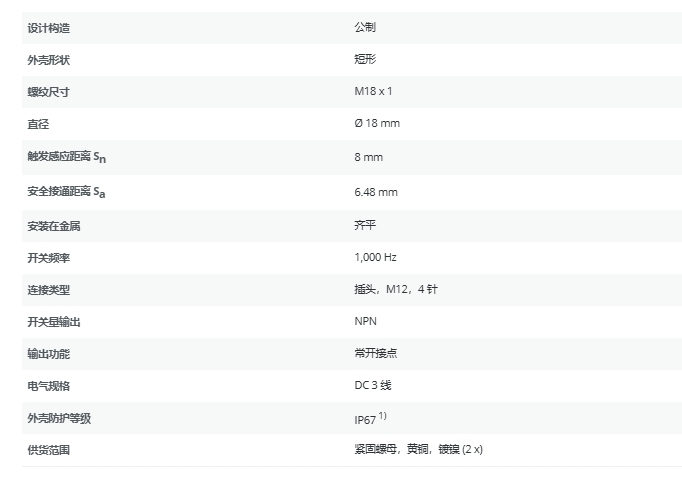Screen dimensions: 682x477
Task: Click the 齐平 value
Action: coord(365,226)
